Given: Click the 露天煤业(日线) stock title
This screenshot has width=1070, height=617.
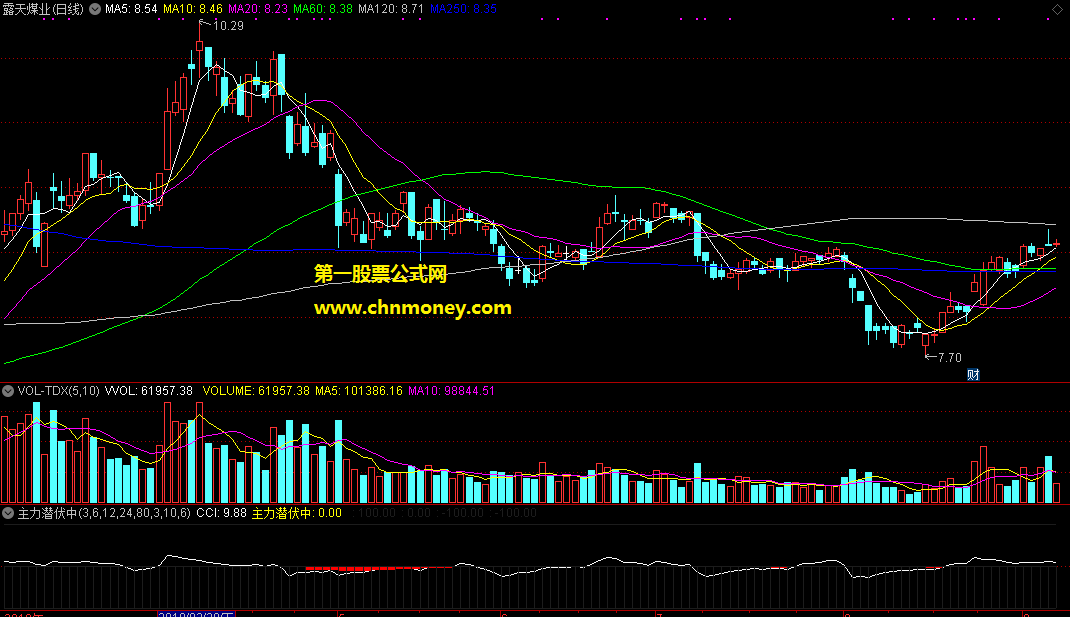Looking at the screenshot, I should (43, 10).
